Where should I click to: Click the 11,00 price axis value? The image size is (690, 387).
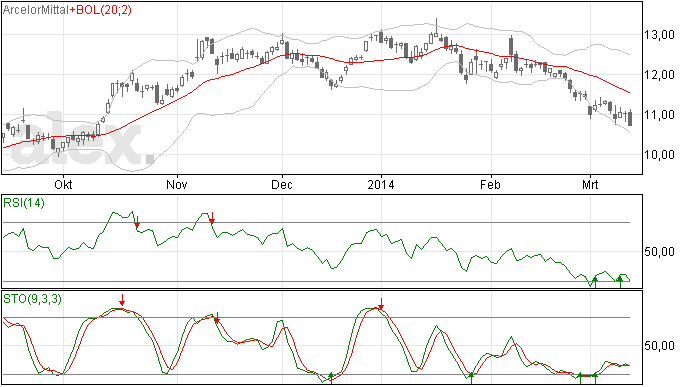point(659,115)
